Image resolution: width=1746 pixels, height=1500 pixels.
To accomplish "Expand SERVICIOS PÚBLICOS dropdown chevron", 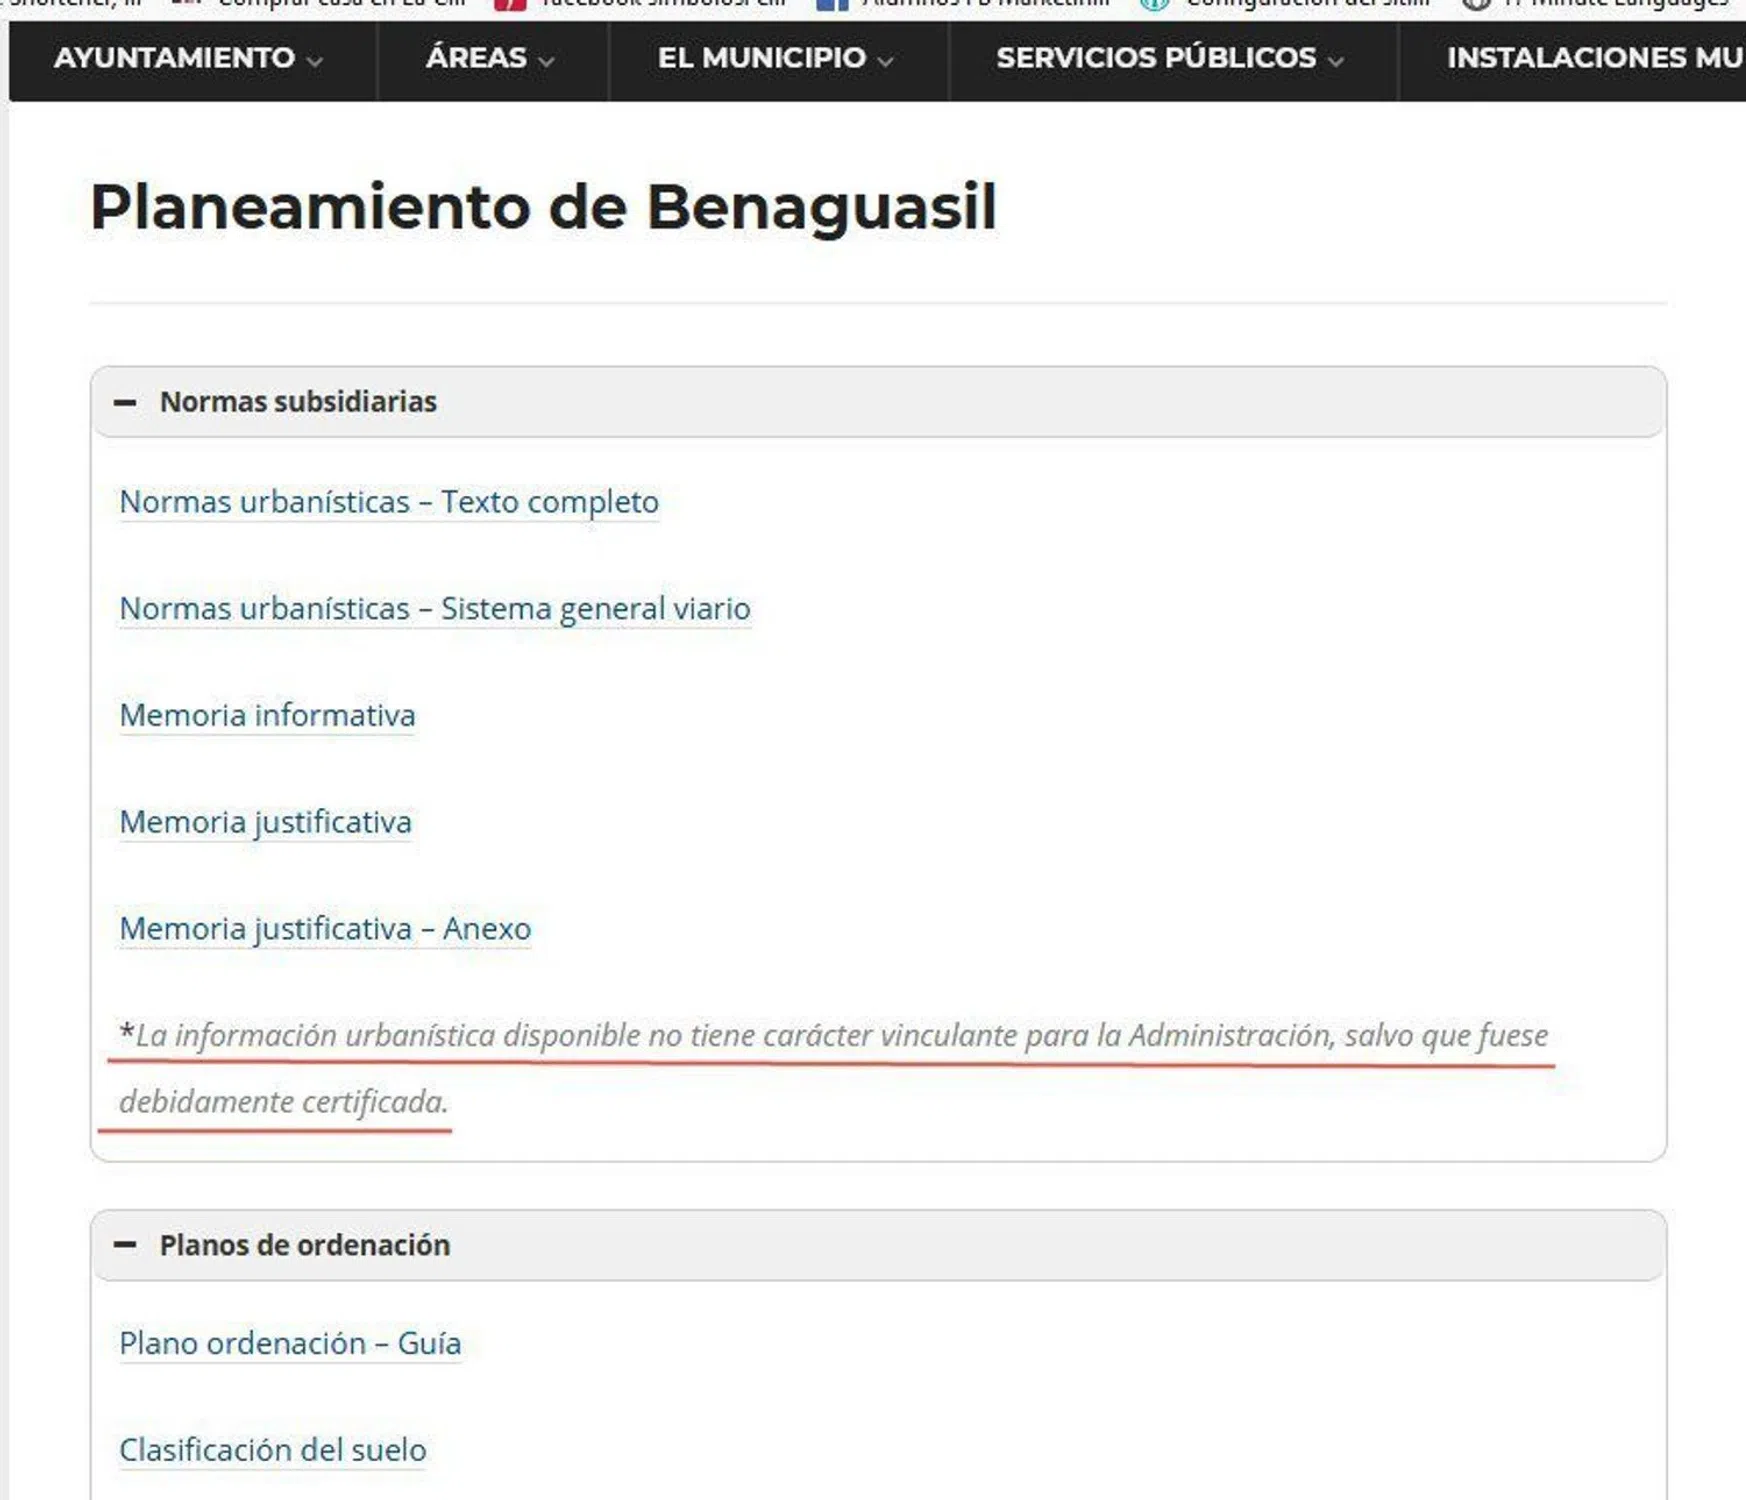I will coord(1336,61).
